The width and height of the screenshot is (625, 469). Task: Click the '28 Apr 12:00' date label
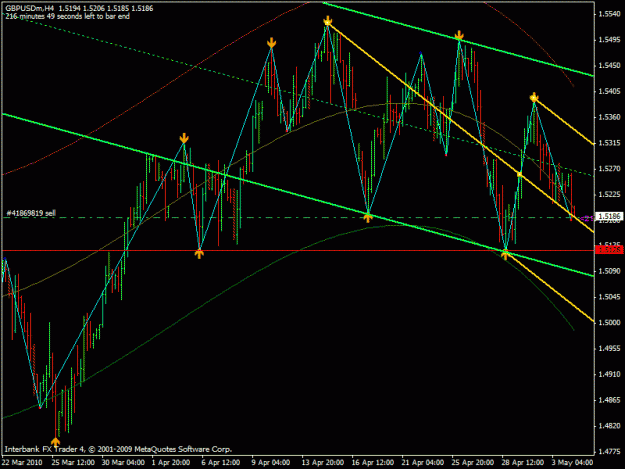click(x=523, y=462)
